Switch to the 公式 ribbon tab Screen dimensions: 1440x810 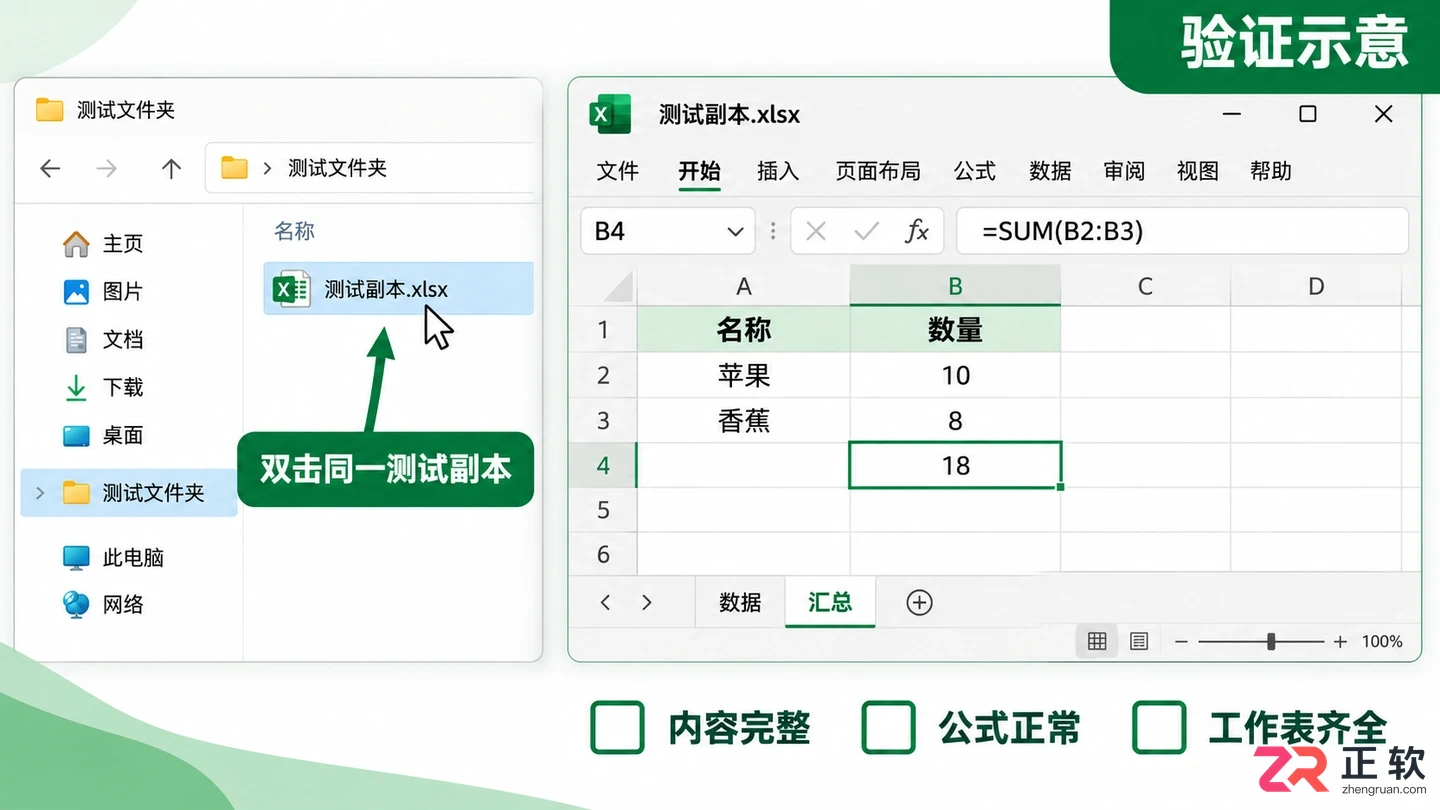(x=974, y=171)
